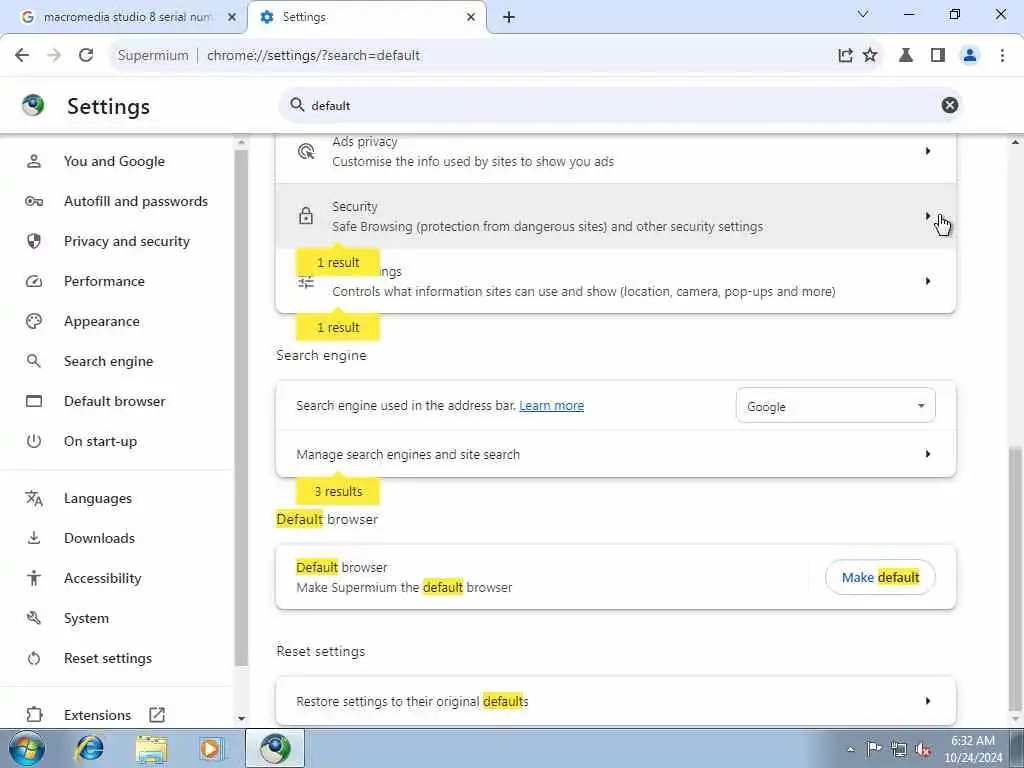1024x768 pixels.
Task: Expand Manage search engines and site search
Action: 616,454
